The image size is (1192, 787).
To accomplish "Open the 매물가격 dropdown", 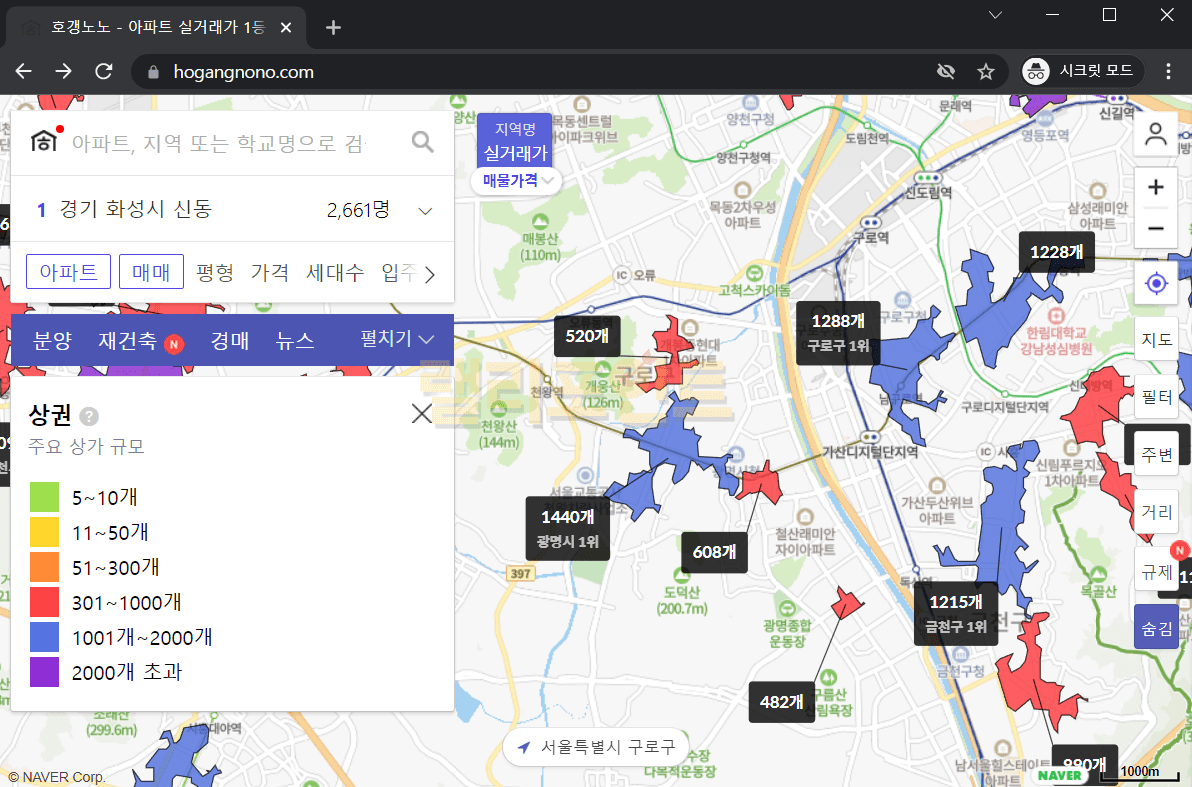I will click(517, 180).
